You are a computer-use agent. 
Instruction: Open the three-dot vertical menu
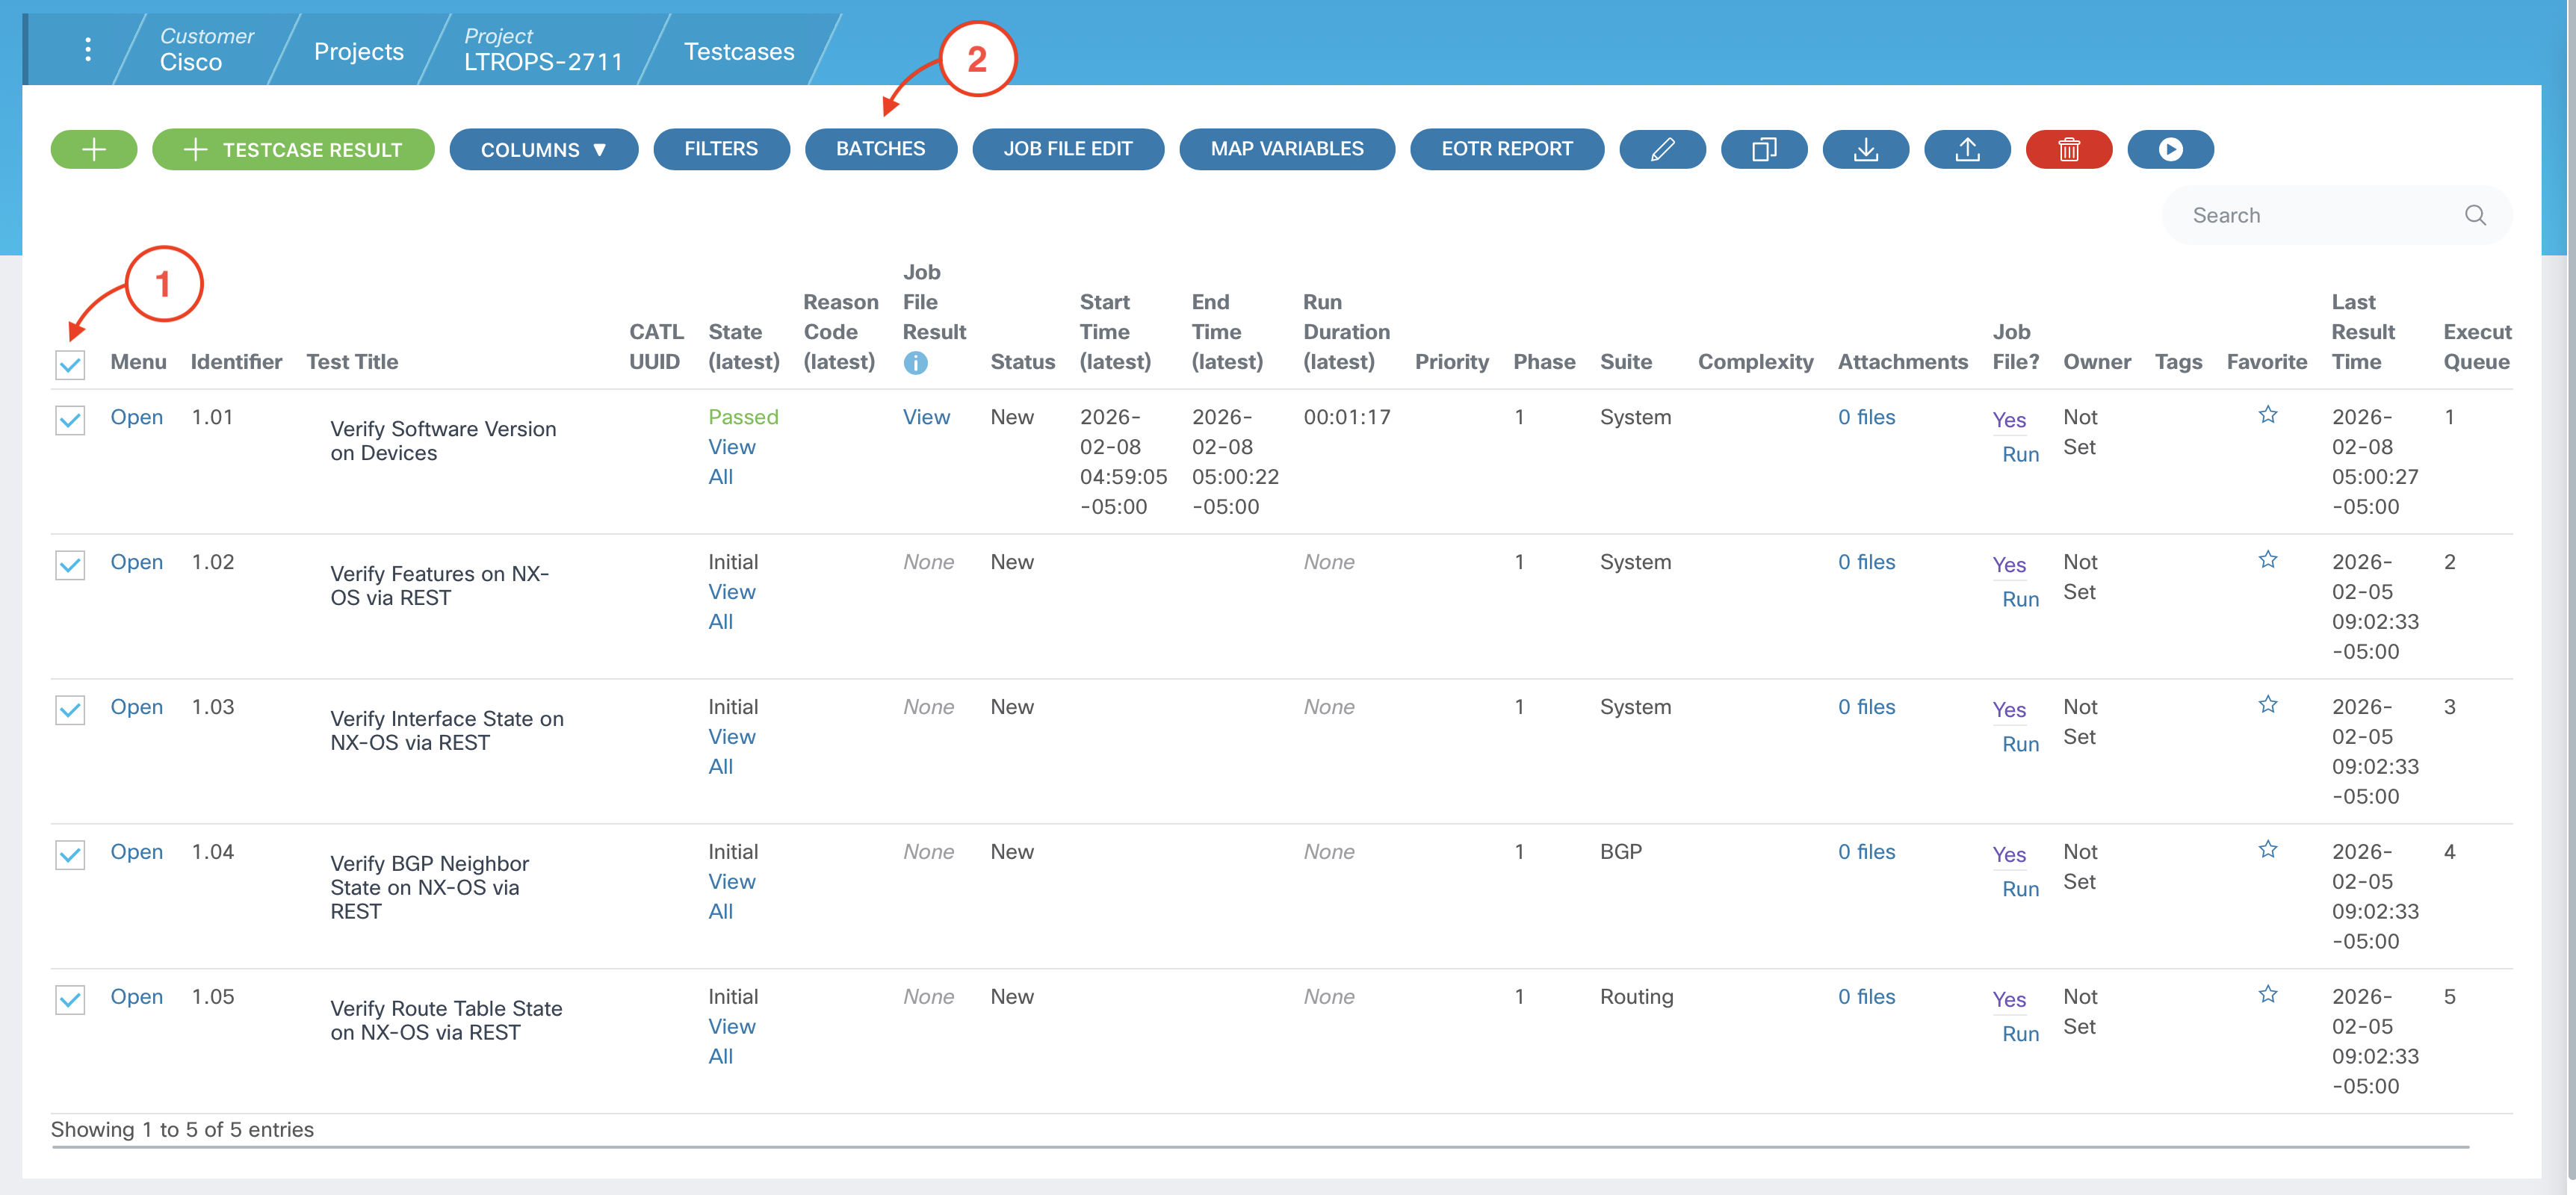click(88, 50)
